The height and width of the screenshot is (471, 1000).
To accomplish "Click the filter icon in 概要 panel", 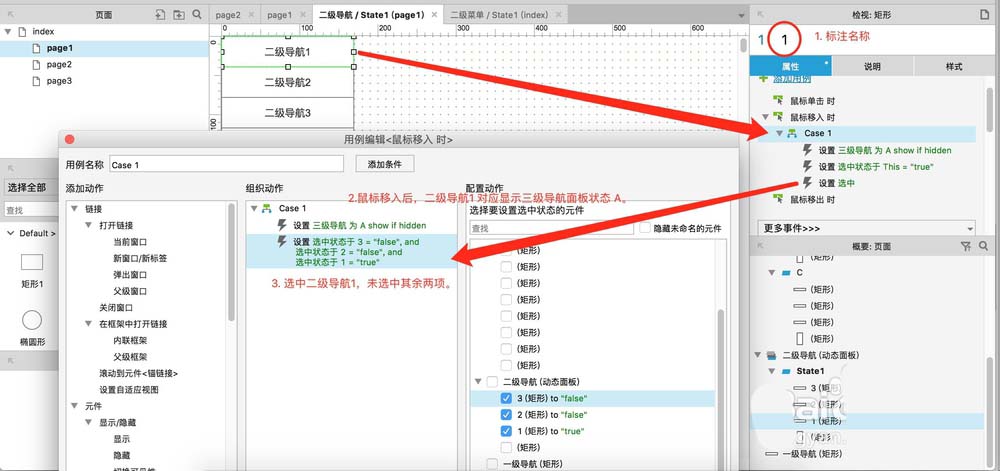I will coord(965,246).
